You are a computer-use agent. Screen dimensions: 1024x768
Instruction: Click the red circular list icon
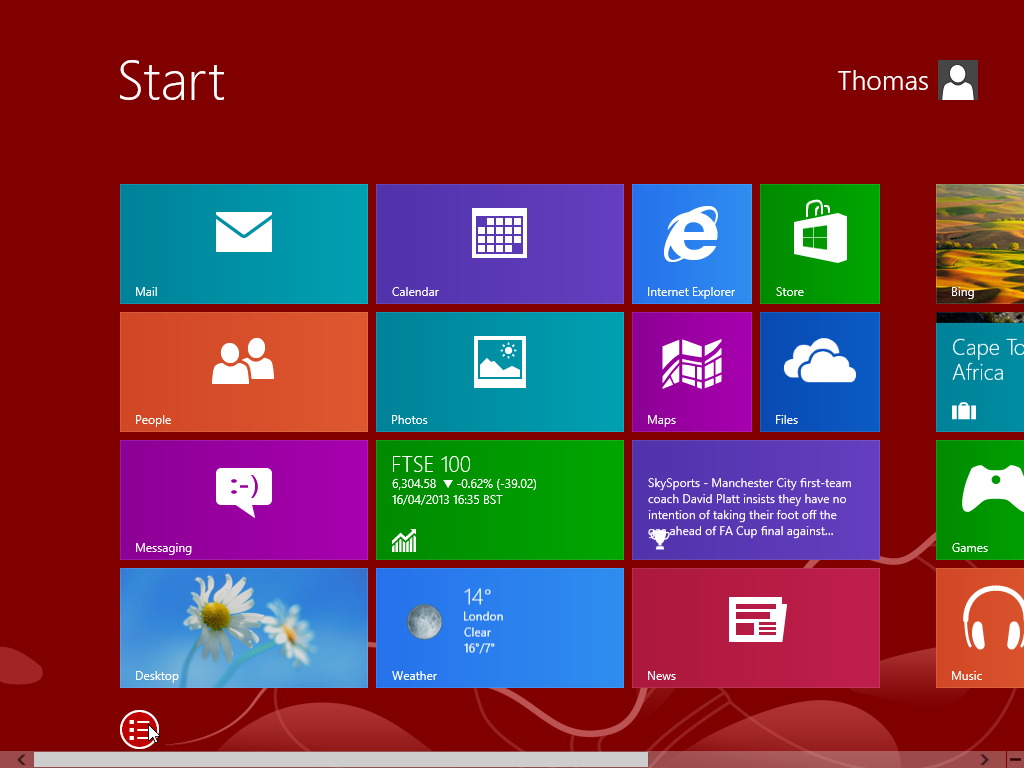139,729
